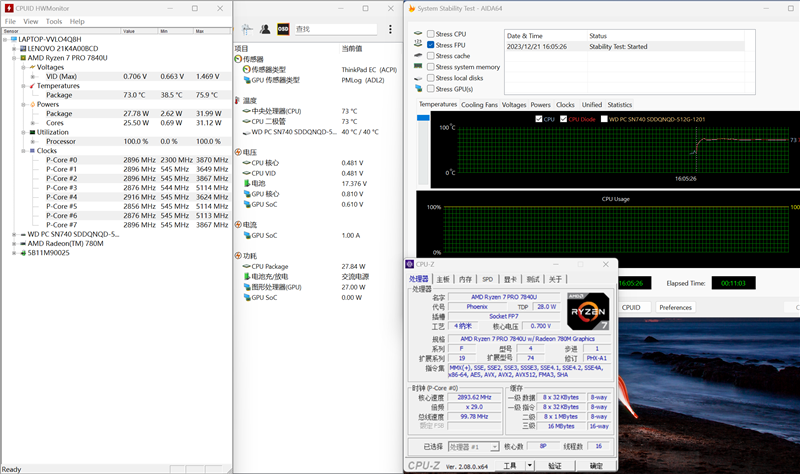Click the blue slider beside the temperature graph
Screen dimensions: 800x474
coord(423,118)
